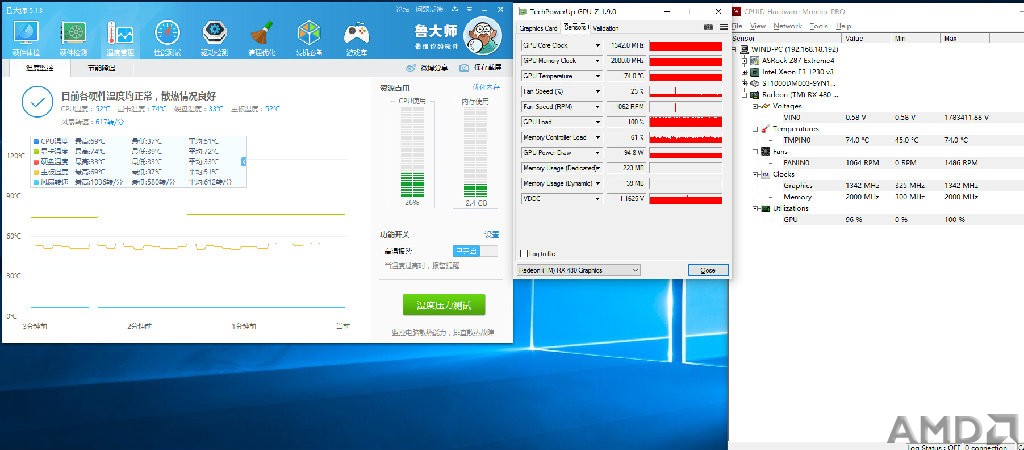Select the ASRock Z87 Extreme4 motherboard row
The image size is (1024, 450).
pyautogui.click(x=793, y=60)
